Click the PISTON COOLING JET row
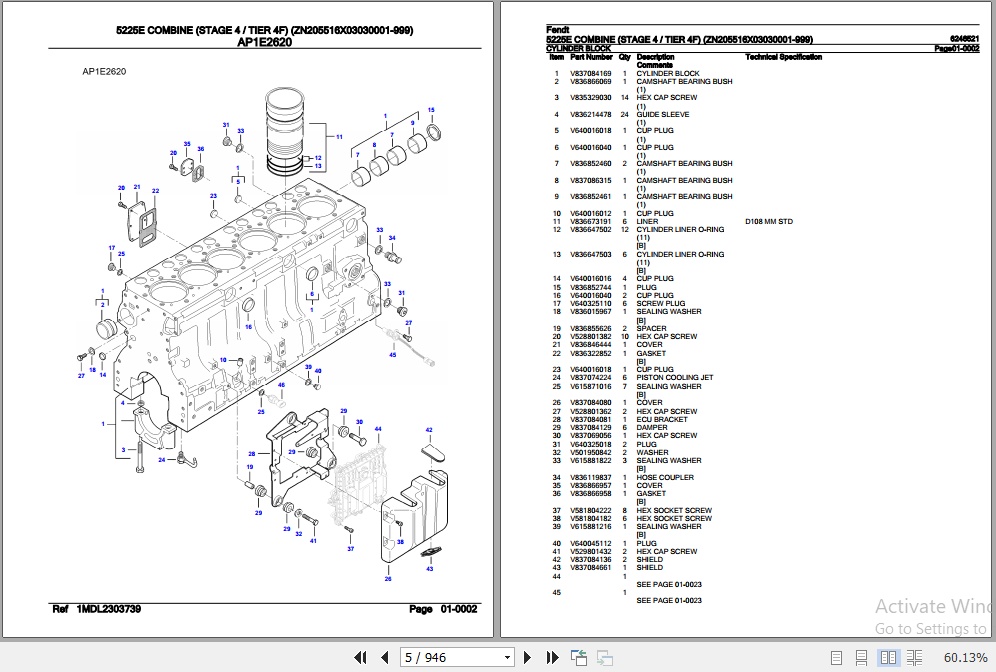This screenshot has height=672, width=996. point(675,377)
